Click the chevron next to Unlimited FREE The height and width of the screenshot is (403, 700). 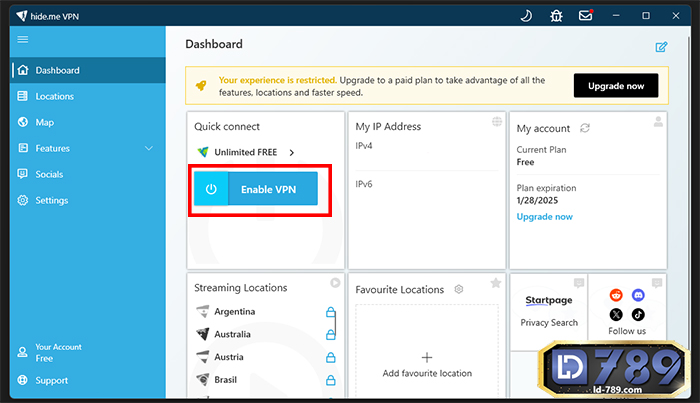pyautogui.click(x=292, y=153)
